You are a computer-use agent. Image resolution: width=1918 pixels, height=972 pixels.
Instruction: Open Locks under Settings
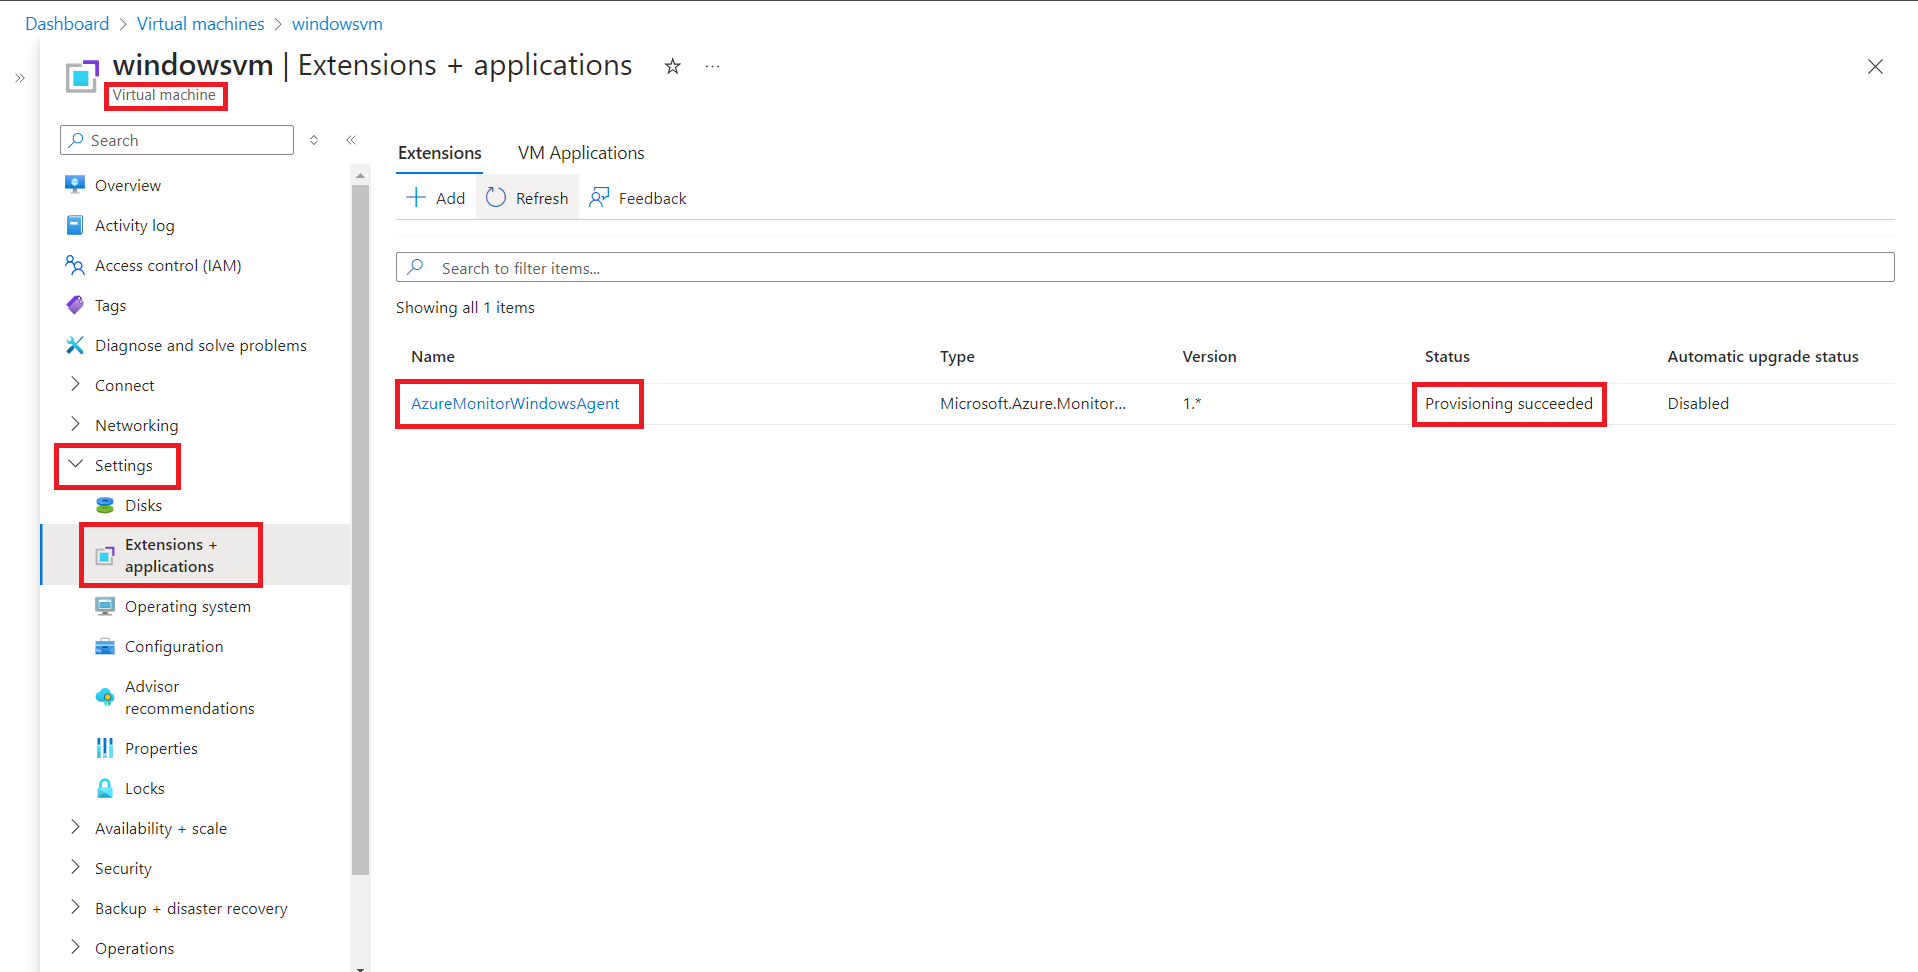[145, 788]
